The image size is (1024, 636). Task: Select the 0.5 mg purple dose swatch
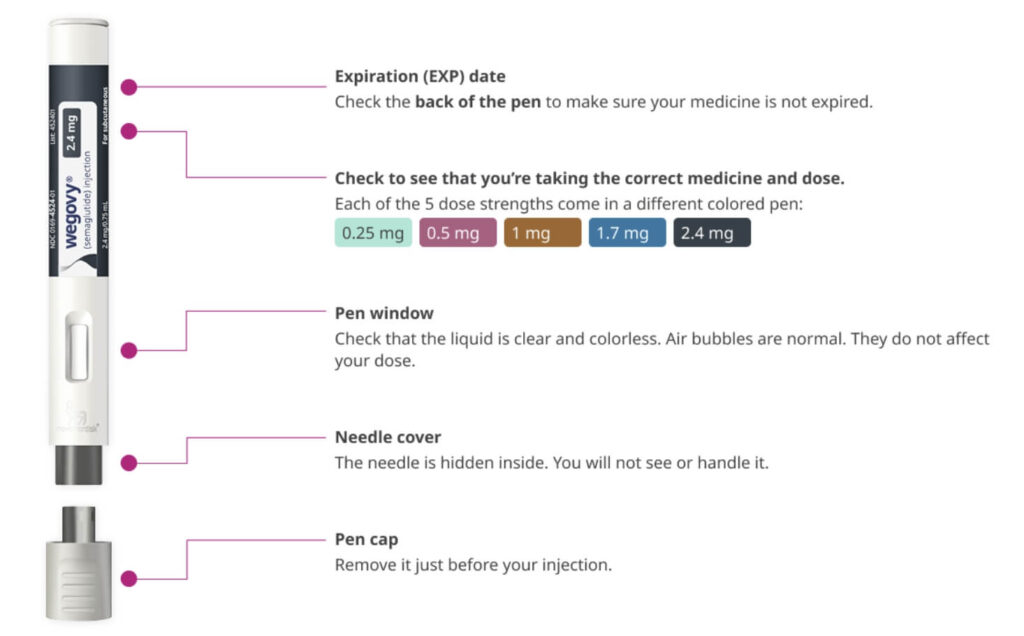pos(457,233)
